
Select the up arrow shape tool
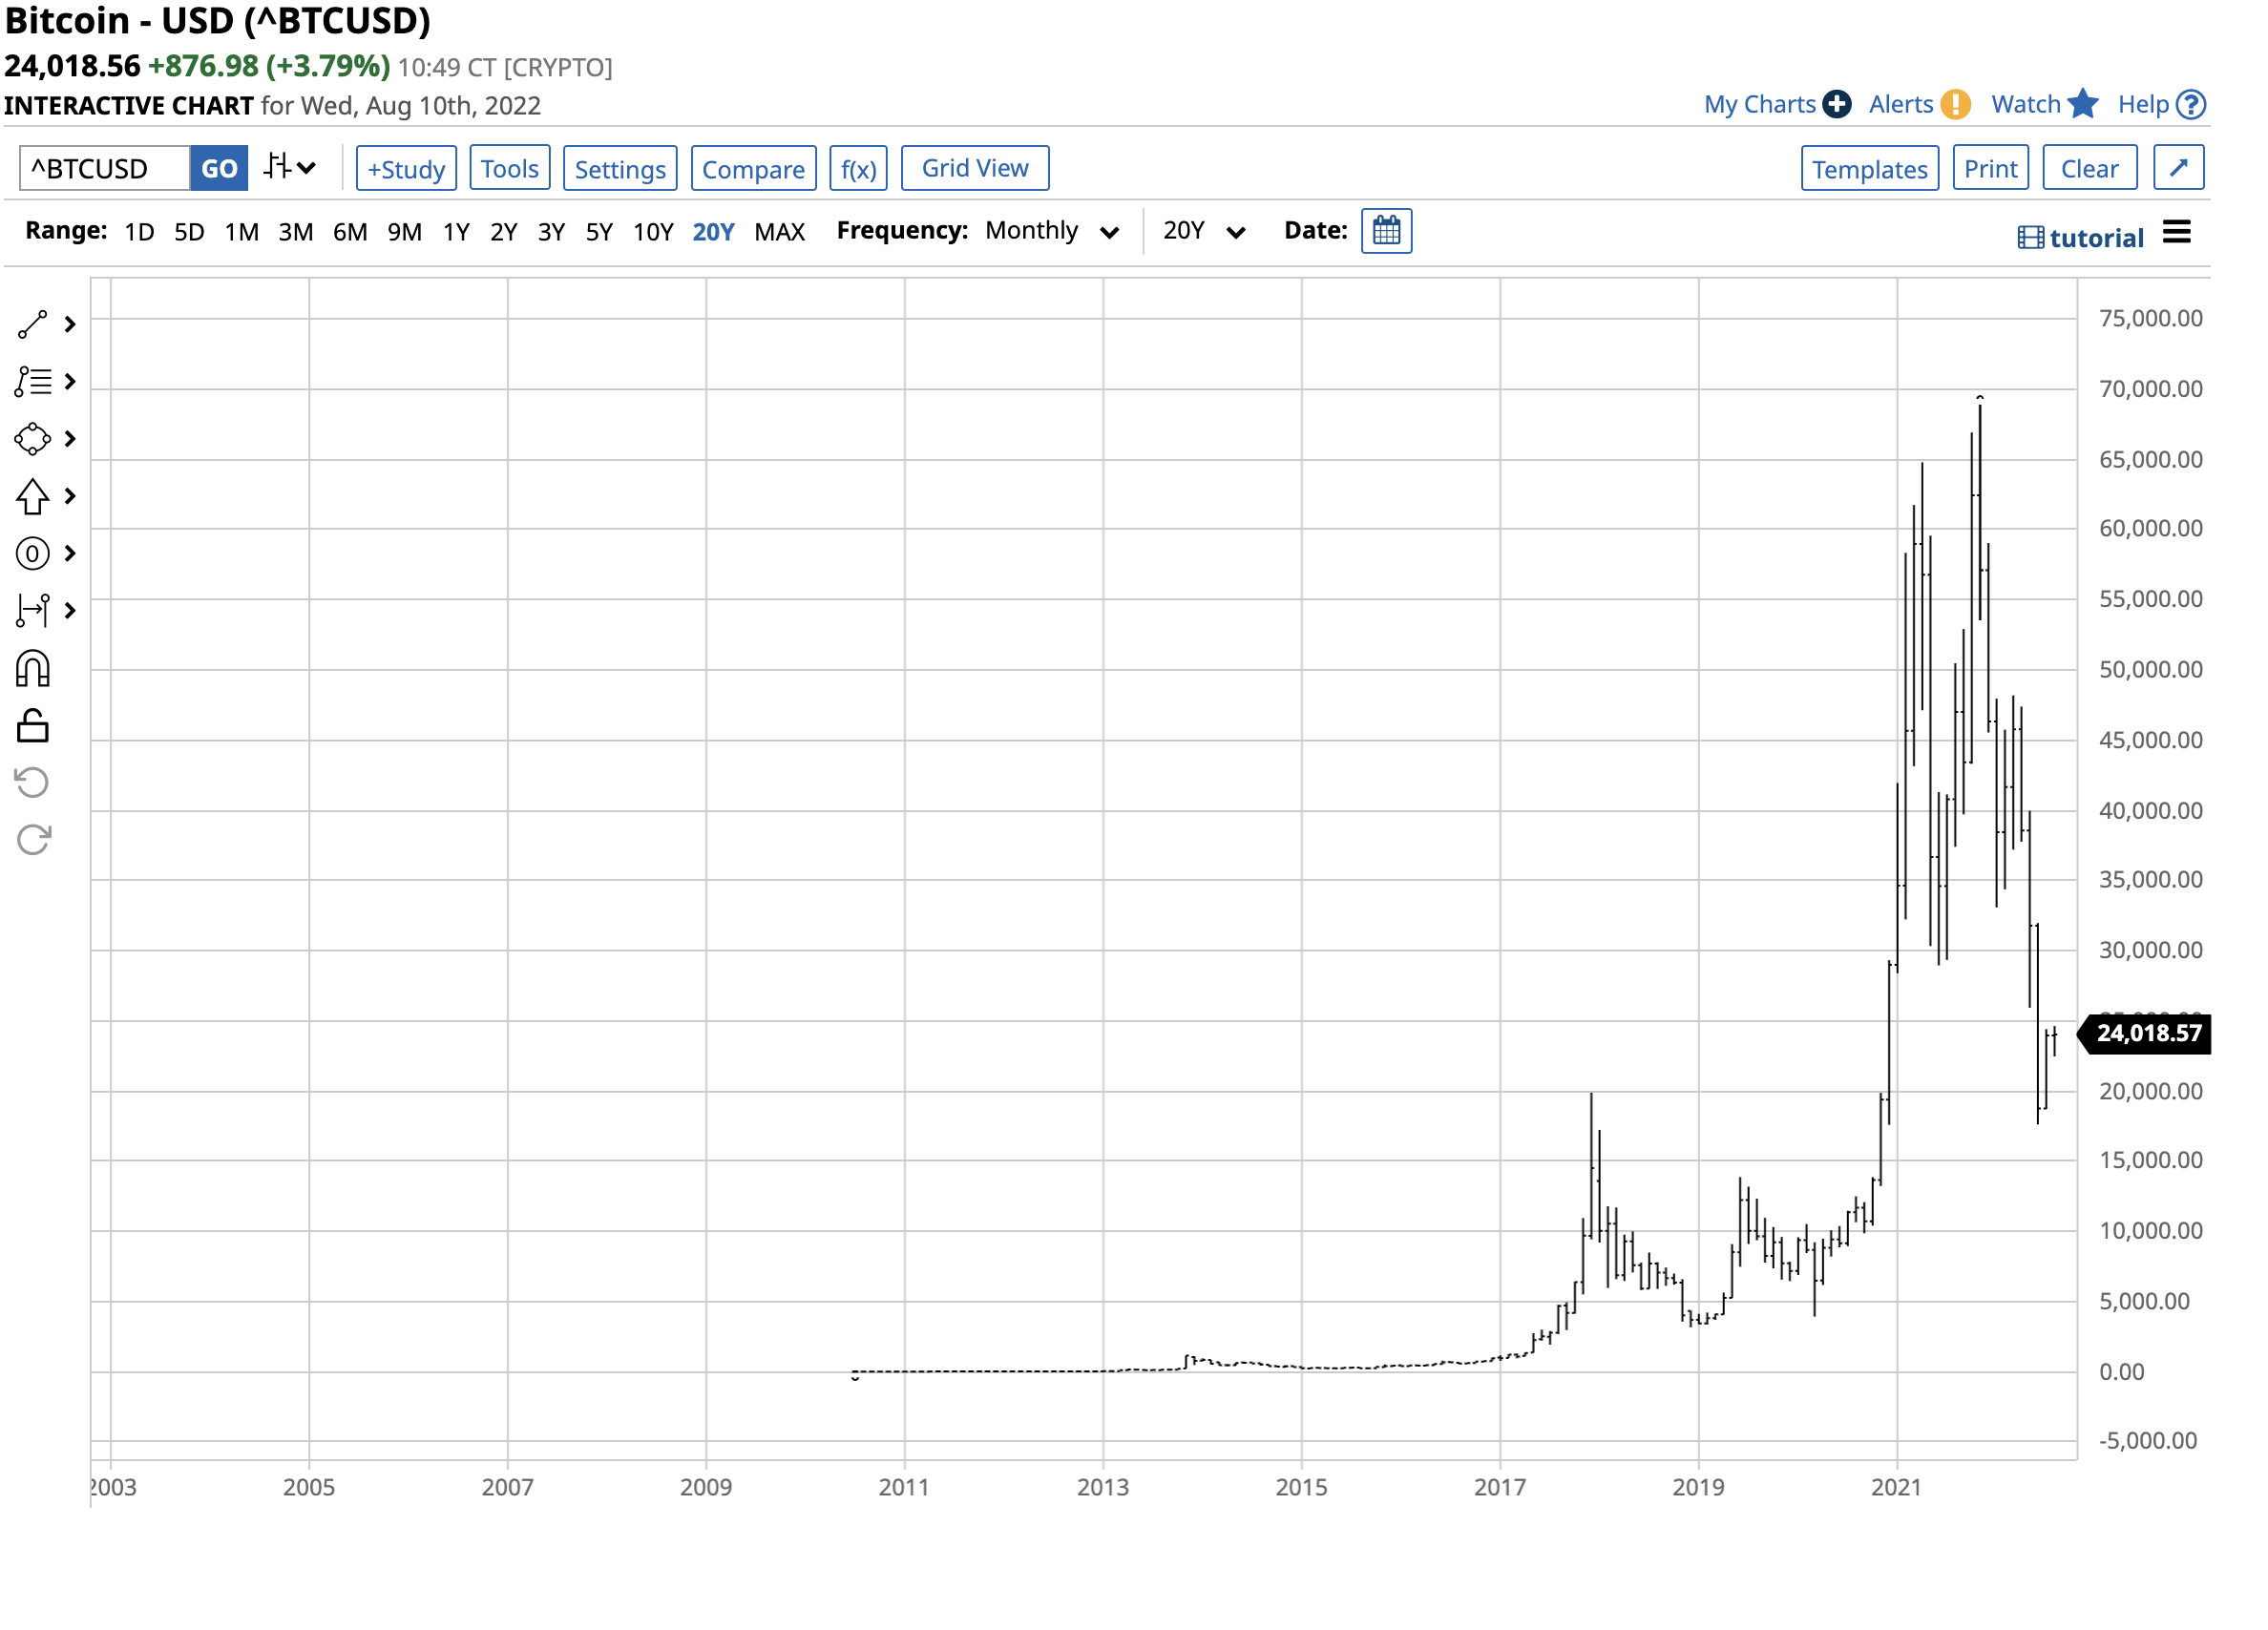pos(33,497)
